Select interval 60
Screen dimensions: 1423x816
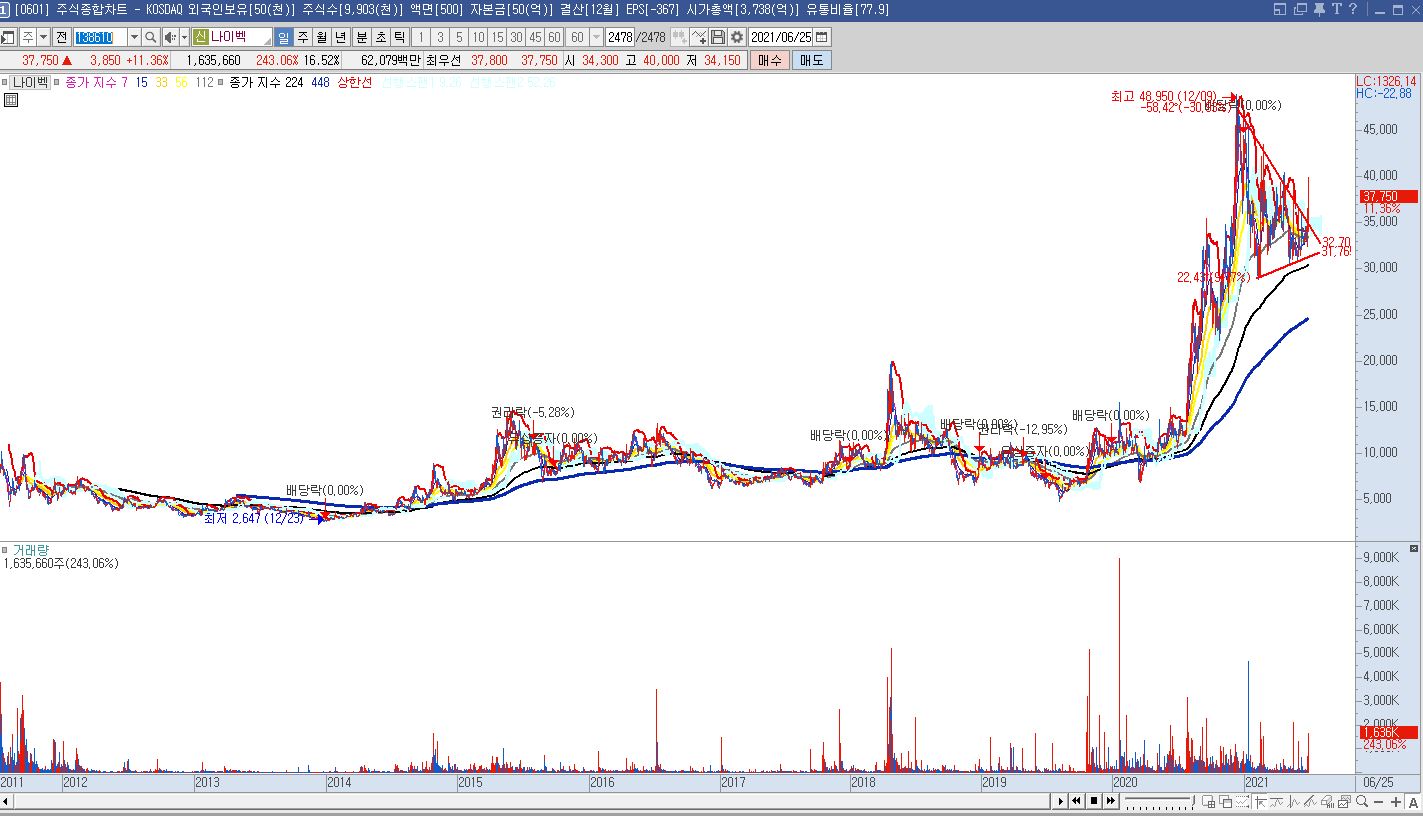[554, 37]
